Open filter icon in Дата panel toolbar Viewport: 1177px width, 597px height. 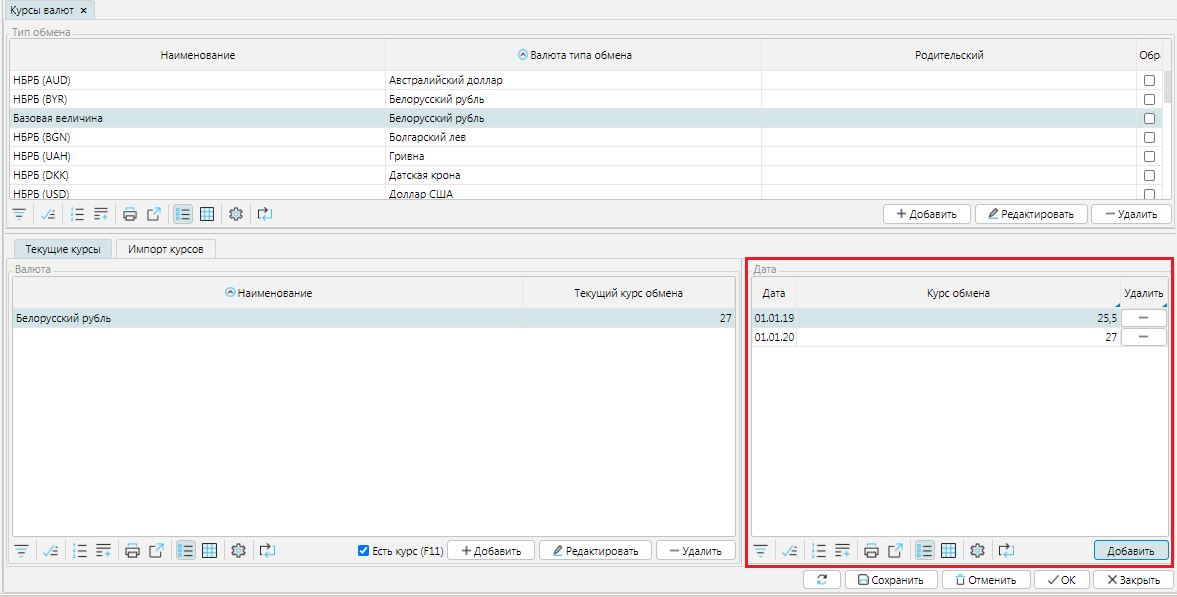761,551
